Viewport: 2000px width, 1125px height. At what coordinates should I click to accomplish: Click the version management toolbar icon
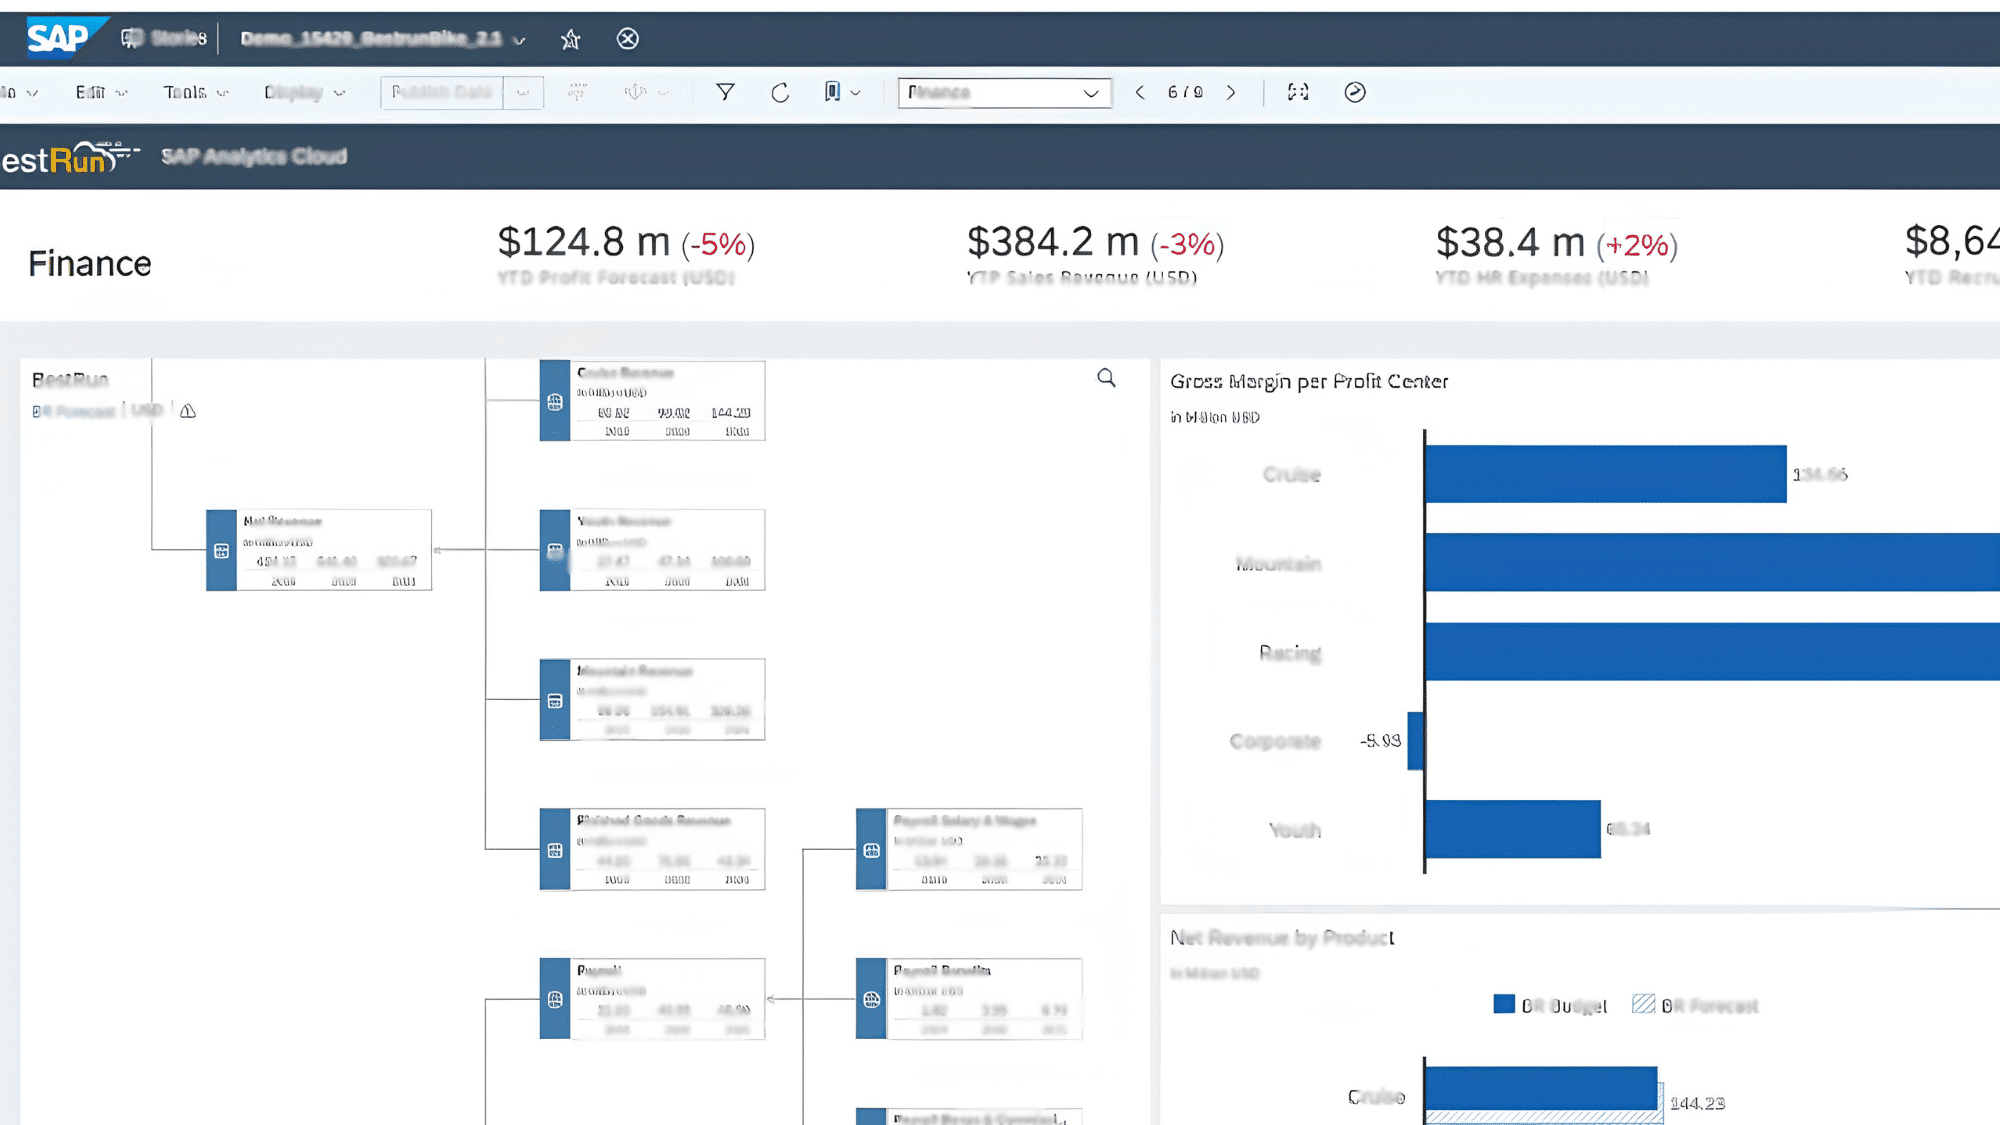coord(578,92)
